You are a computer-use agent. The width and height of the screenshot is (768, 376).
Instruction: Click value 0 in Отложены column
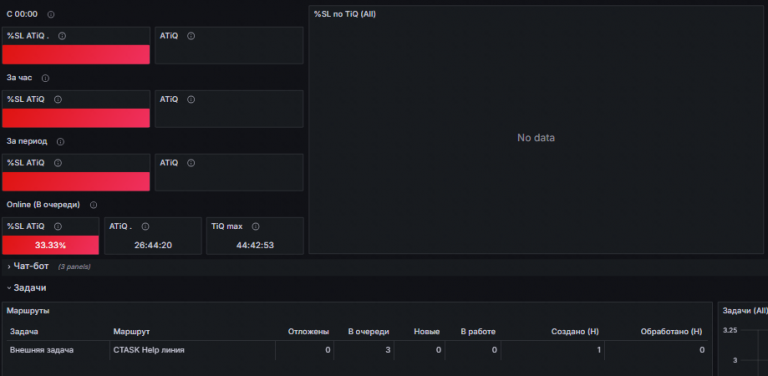(x=328, y=350)
